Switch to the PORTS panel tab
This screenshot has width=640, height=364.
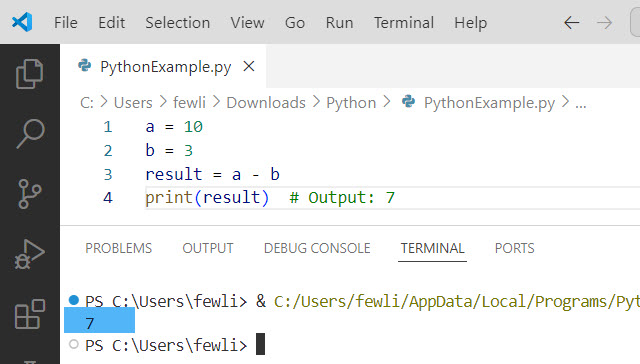pyautogui.click(x=514, y=248)
